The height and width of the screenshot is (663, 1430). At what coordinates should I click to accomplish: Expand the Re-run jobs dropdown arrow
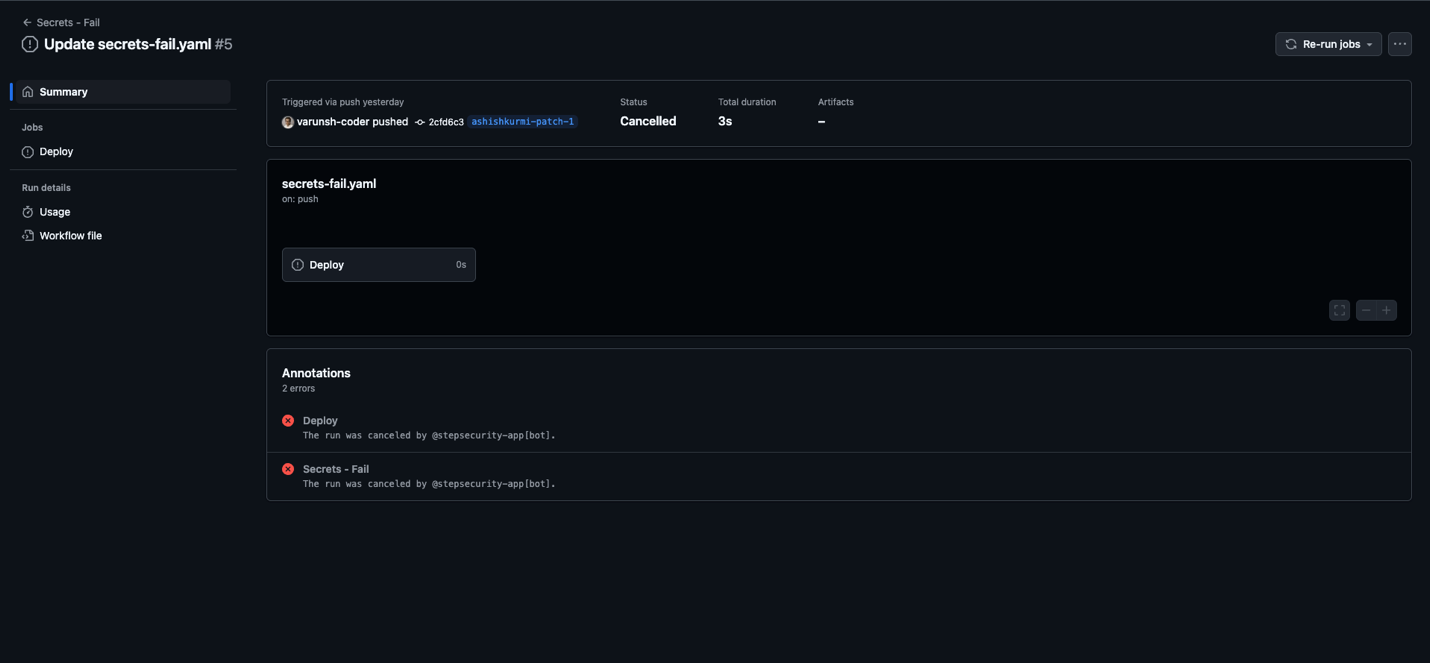(x=1370, y=45)
